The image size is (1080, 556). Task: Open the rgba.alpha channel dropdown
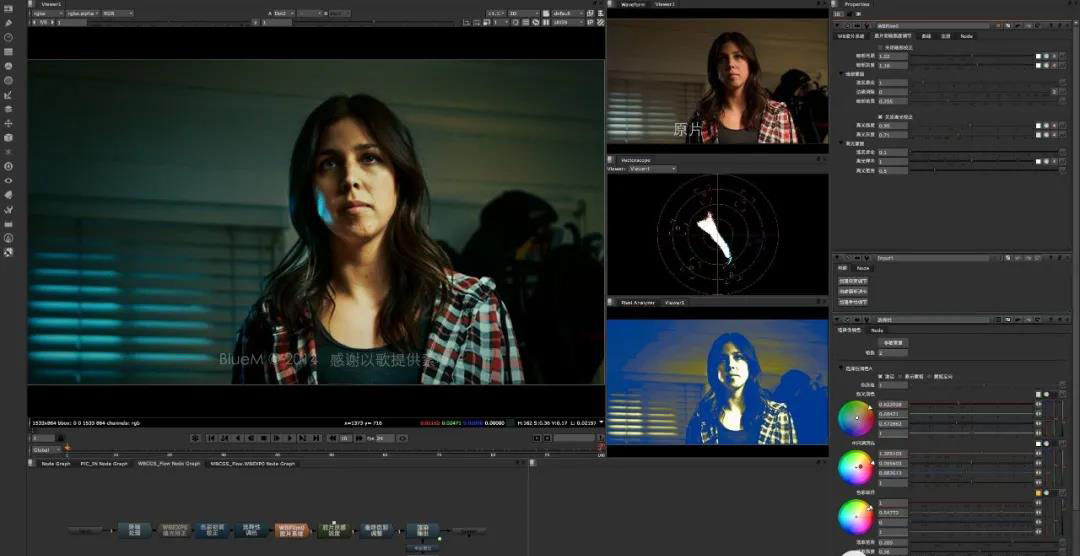click(x=83, y=13)
